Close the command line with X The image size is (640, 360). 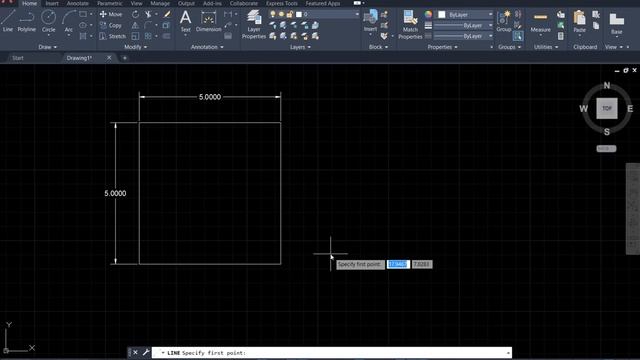click(135, 352)
